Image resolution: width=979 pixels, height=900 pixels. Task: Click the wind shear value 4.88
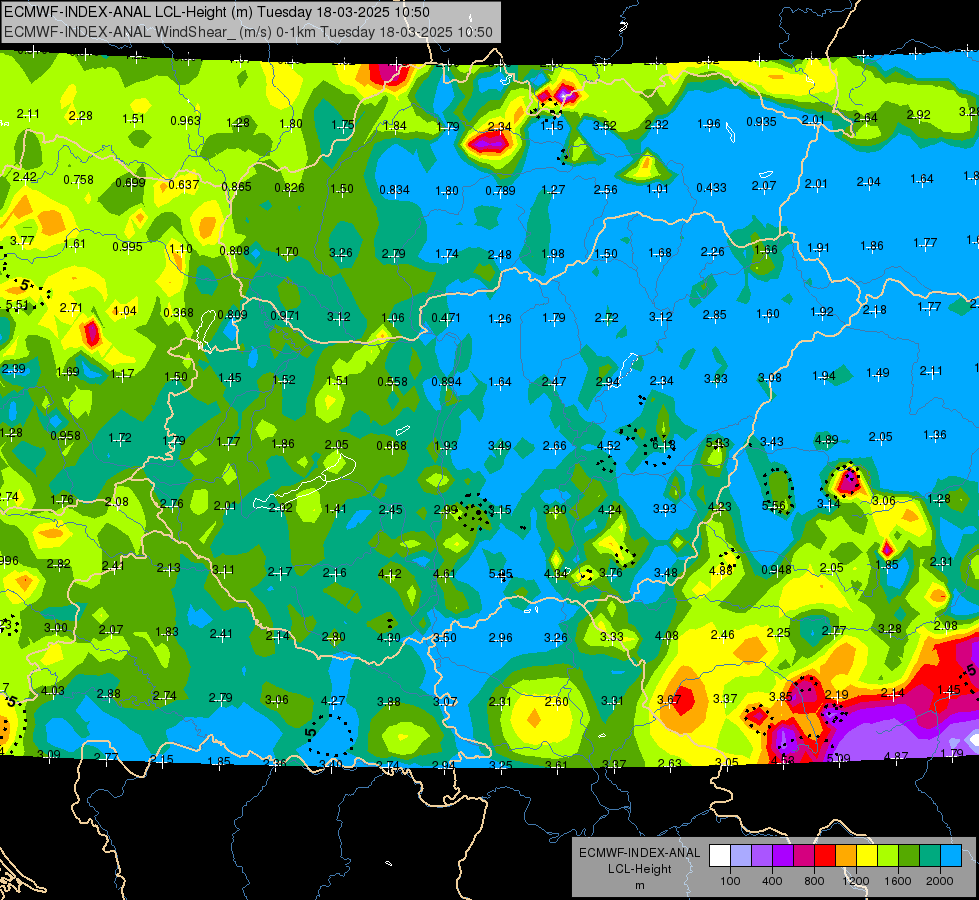(721, 571)
